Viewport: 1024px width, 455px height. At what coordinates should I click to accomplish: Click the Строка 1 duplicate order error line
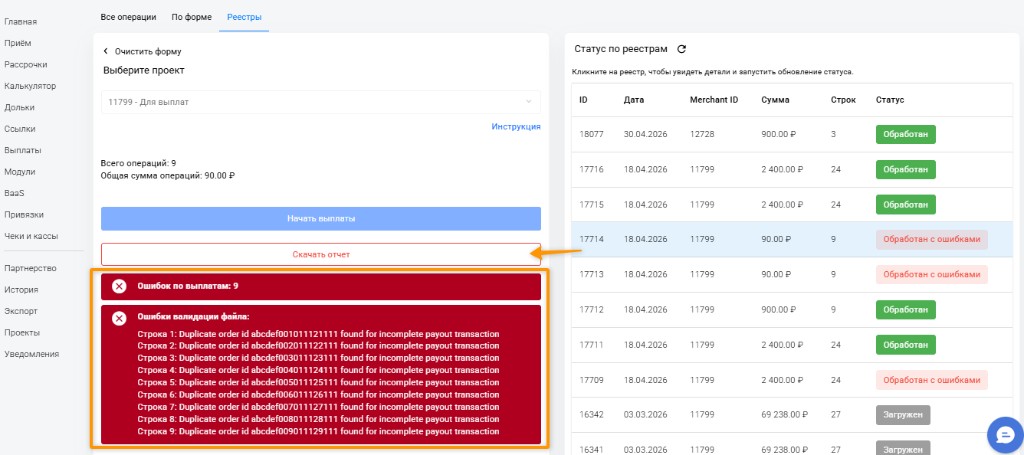click(x=318, y=334)
